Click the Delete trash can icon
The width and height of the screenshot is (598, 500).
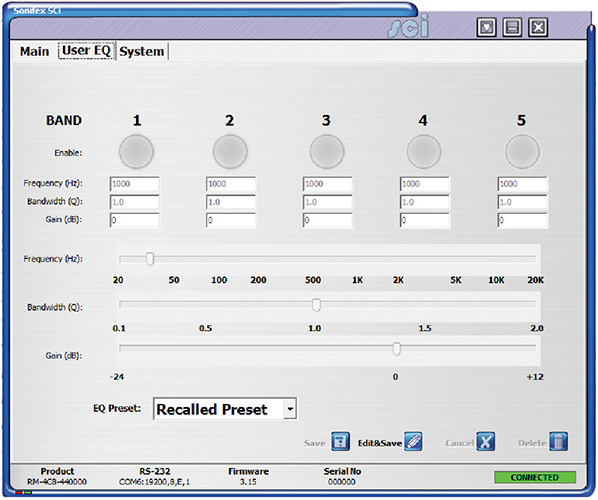(558, 442)
